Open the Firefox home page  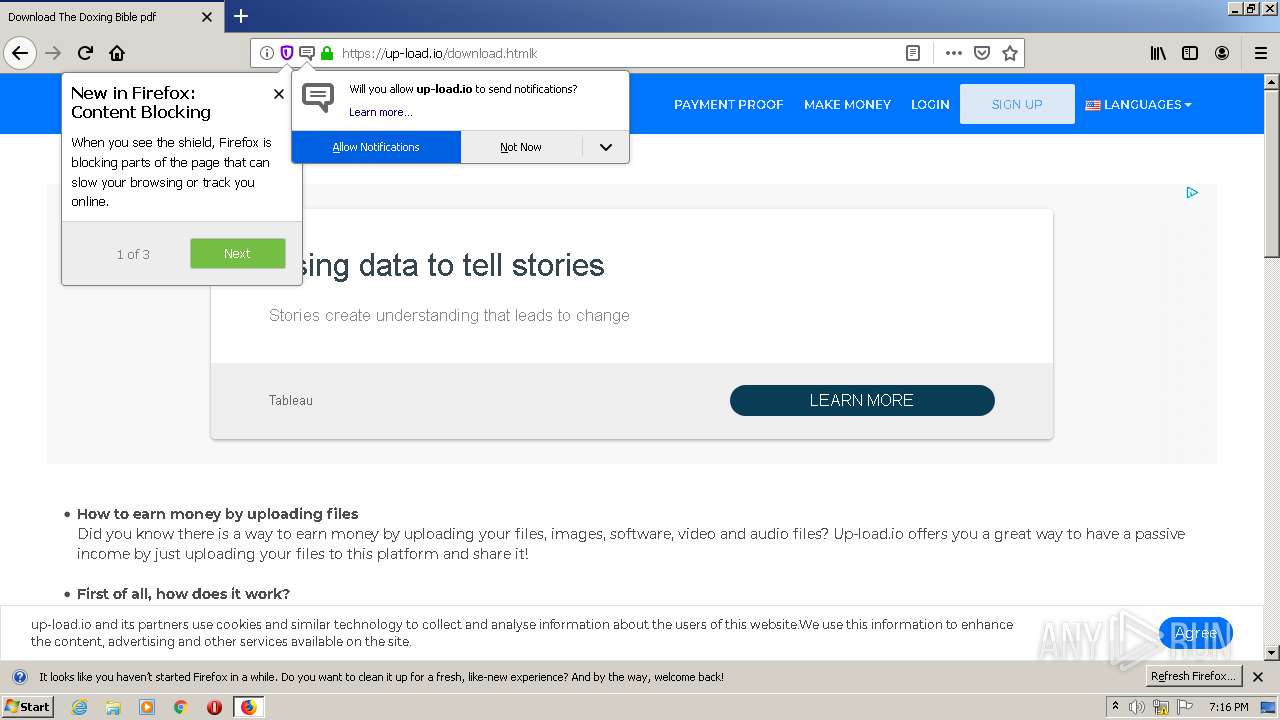[x=117, y=53]
